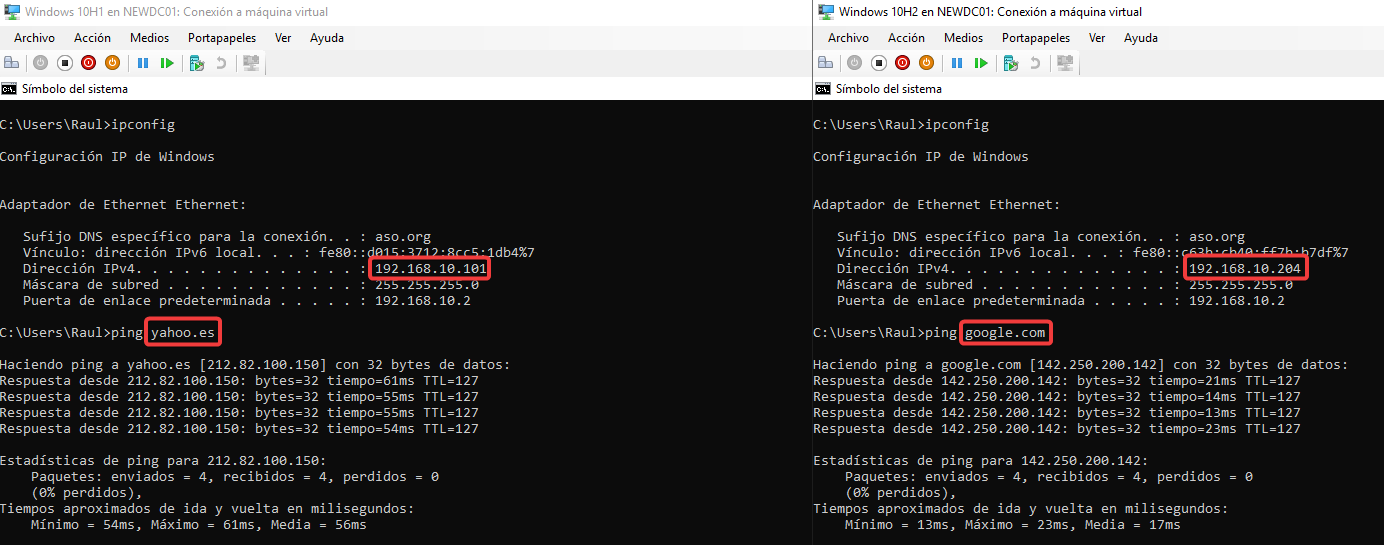
Task: Open the Acción menu in Windows 10H2 window
Action: click(x=906, y=38)
